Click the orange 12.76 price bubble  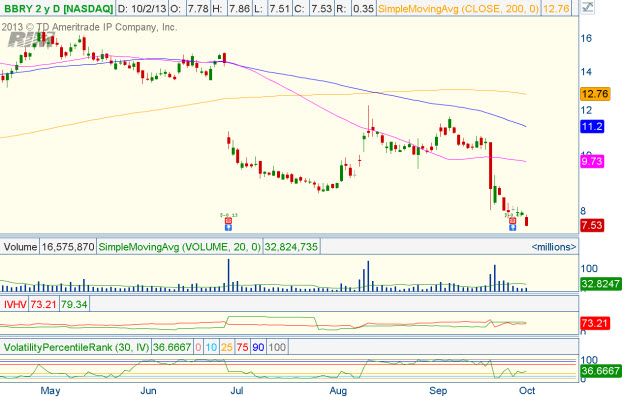point(595,94)
